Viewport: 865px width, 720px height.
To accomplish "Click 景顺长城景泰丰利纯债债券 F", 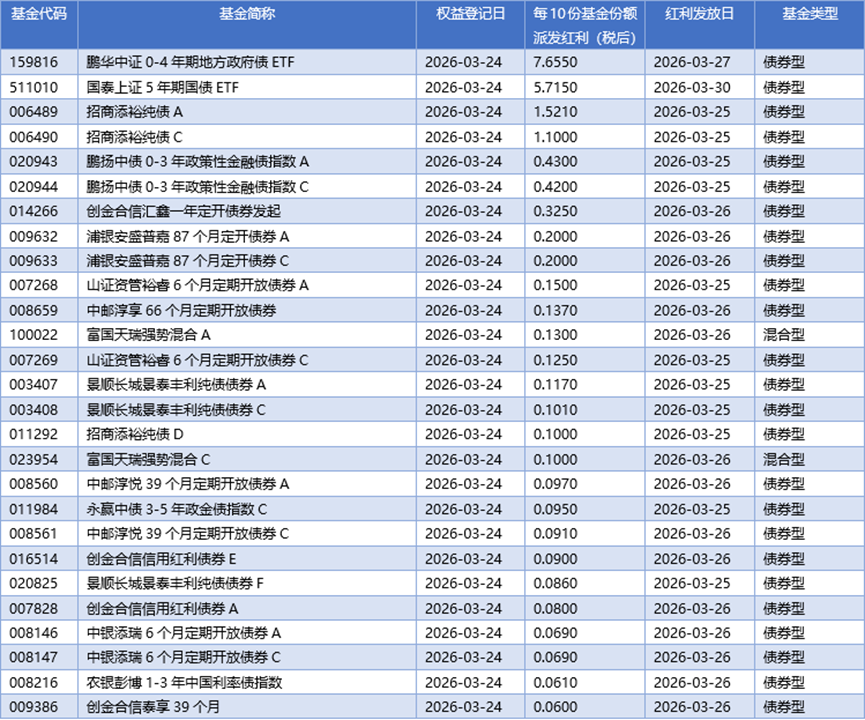I will [175, 583].
